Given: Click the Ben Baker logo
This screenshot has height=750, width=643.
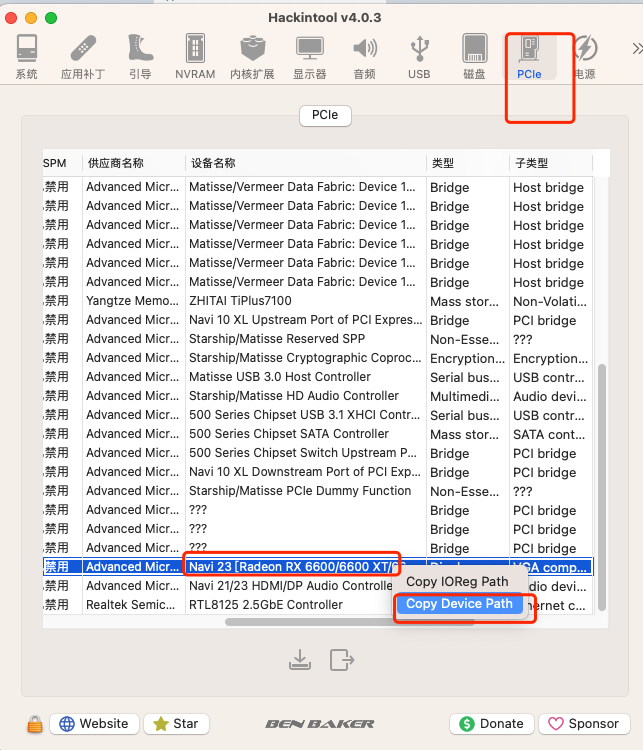Looking at the screenshot, I should coord(320,724).
